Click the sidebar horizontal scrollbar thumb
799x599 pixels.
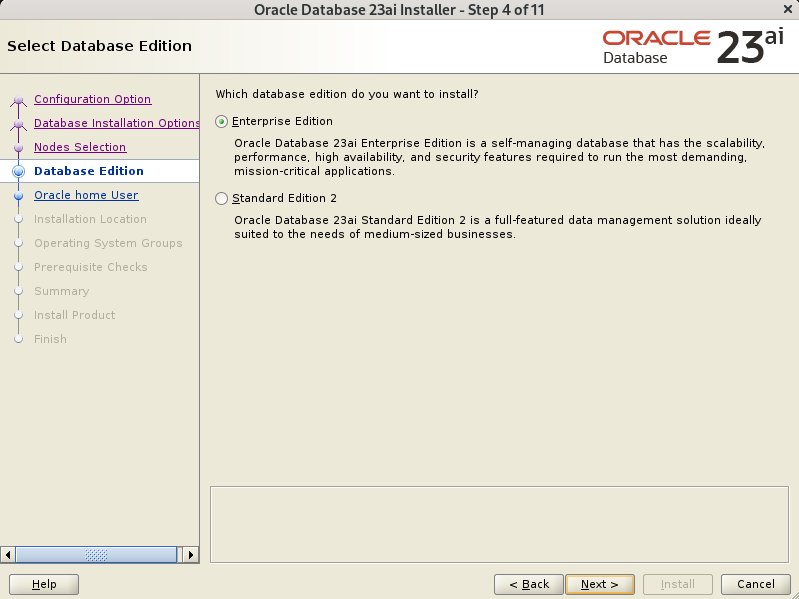[x=96, y=555]
